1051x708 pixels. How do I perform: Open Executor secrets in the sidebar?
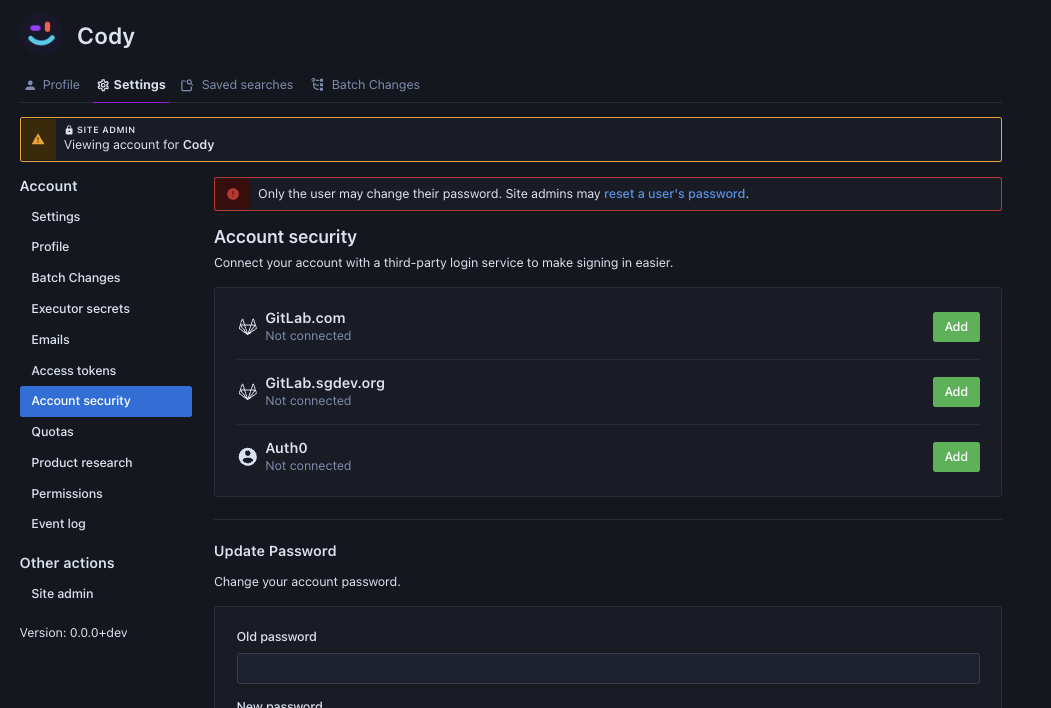(106, 308)
